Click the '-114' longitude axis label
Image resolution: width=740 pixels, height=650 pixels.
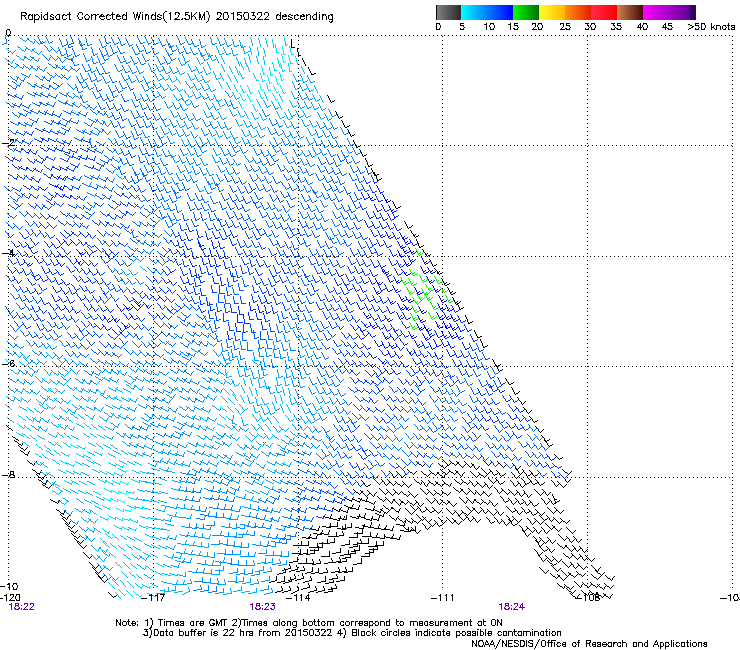click(298, 598)
